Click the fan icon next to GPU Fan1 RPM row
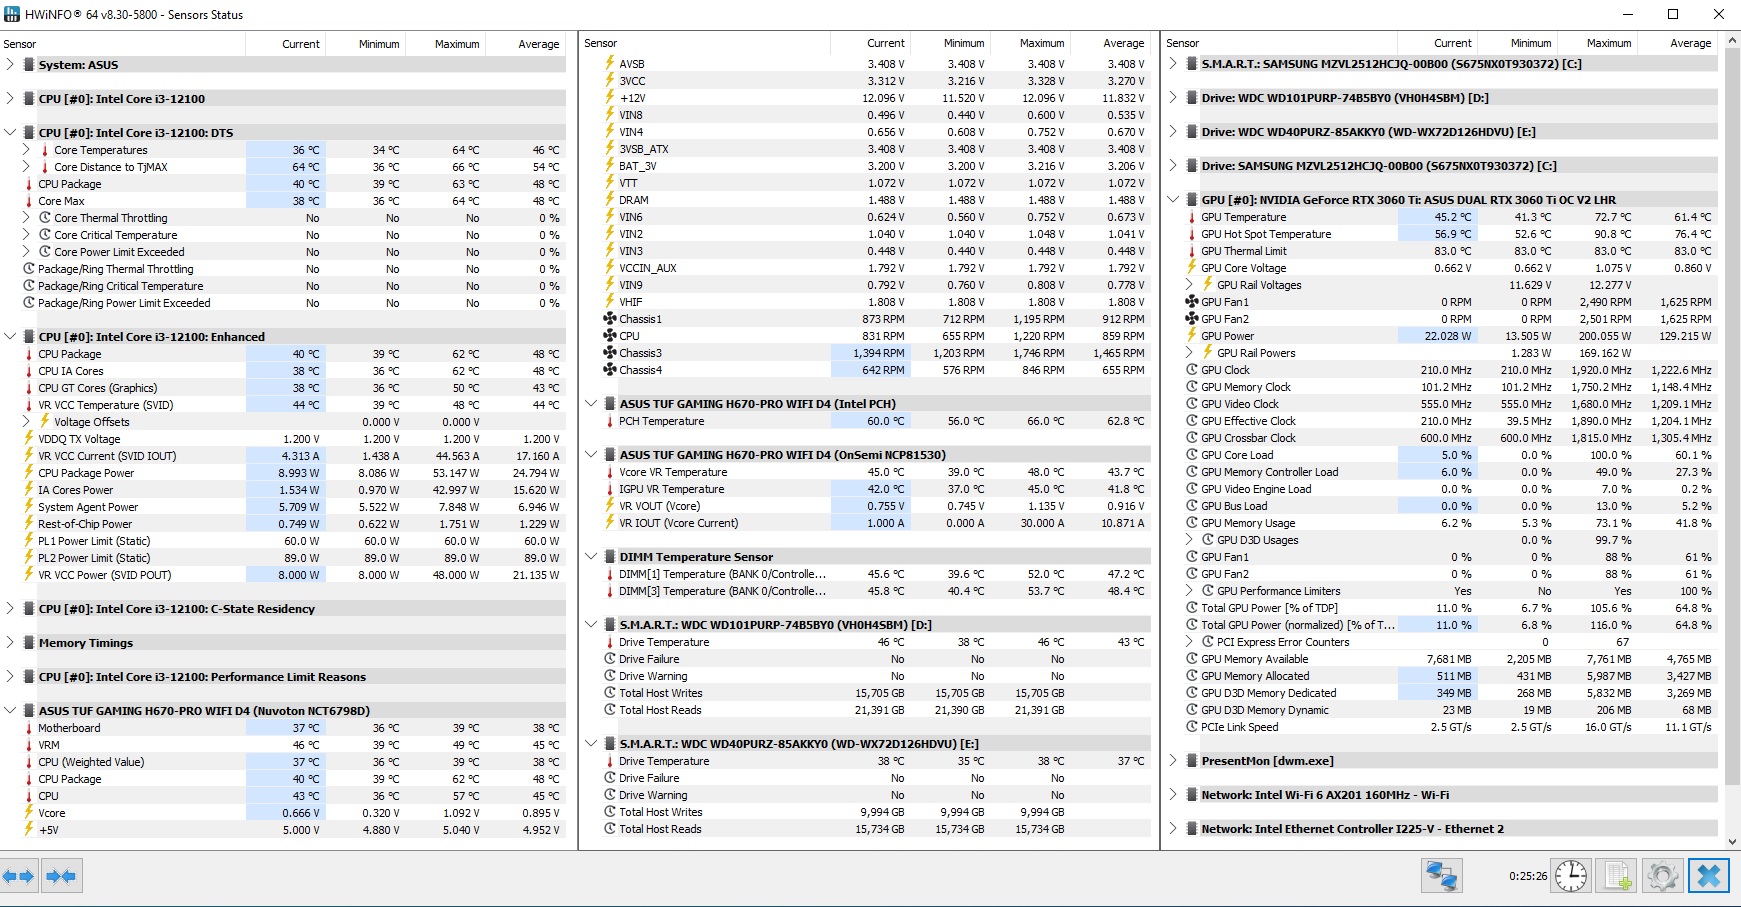The height and width of the screenshot is (907, 1741). click(1192, 302)
